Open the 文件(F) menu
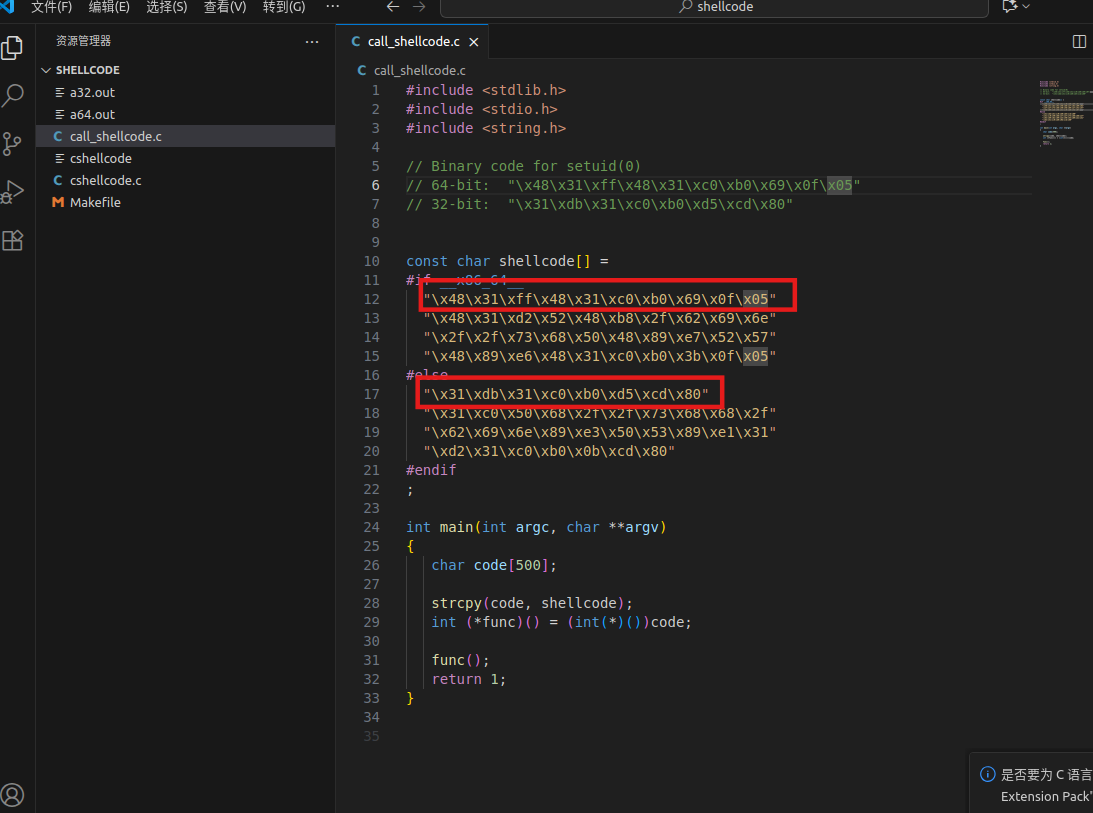Viewport: 1093px width, 813px height. pos(52,7)
